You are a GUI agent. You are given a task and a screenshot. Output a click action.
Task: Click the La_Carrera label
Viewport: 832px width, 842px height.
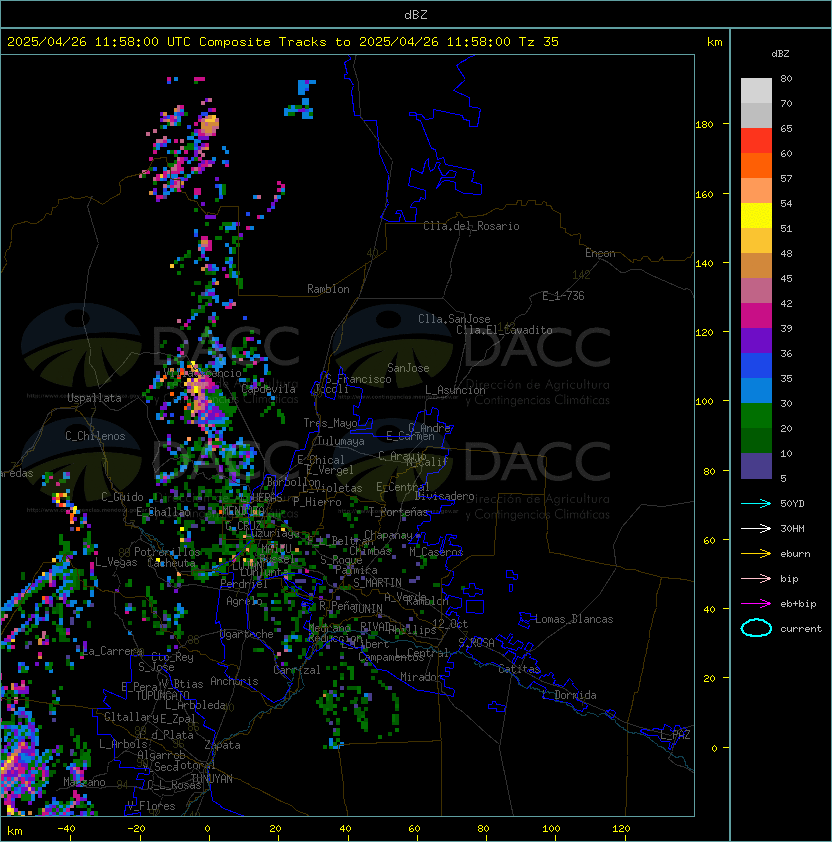pyautogui.click(x=113, y=651)
